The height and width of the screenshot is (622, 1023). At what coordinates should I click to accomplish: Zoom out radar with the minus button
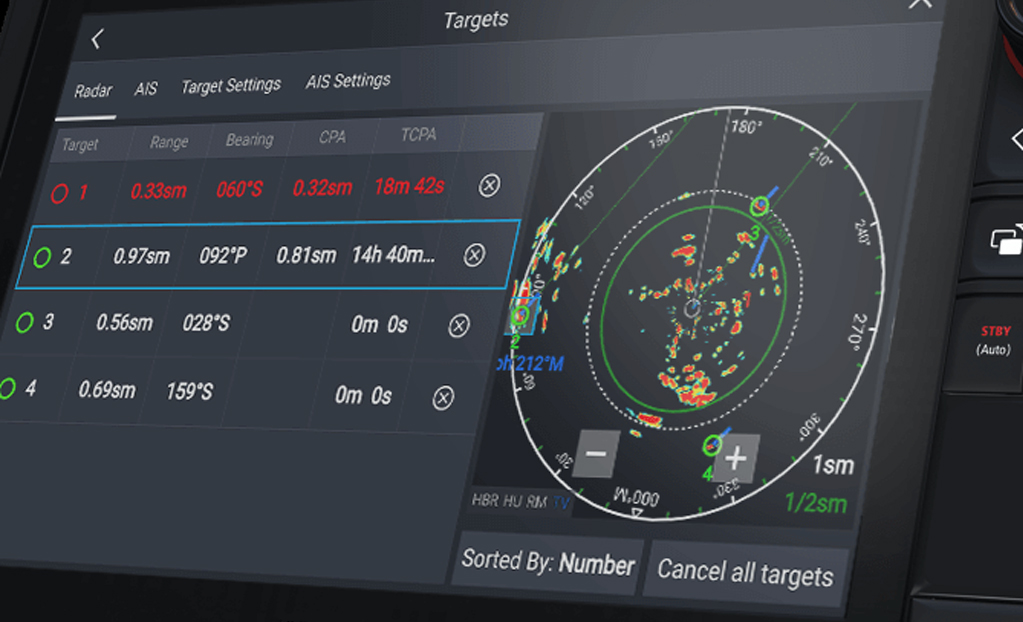coord(596,454)
